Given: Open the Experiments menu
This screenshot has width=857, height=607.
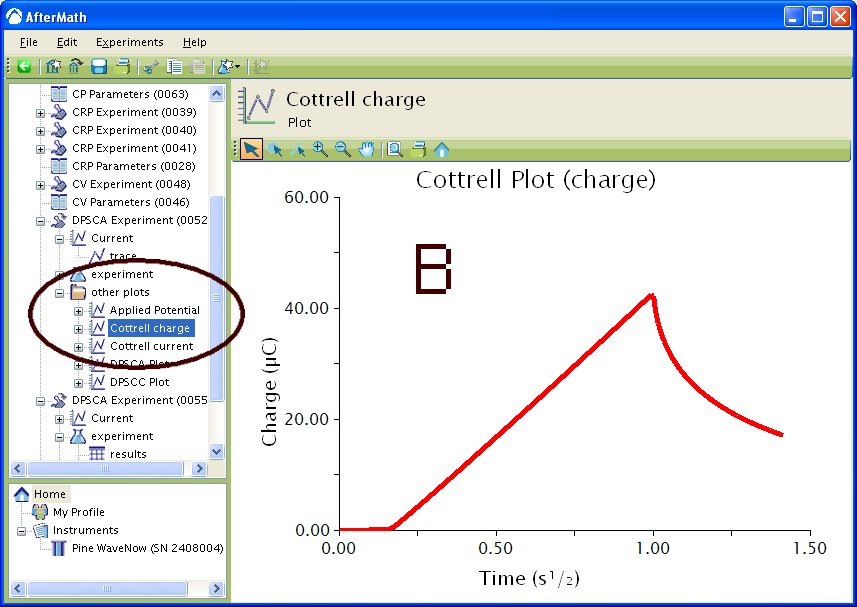Looking at the screenshot, I should click(x=130, y=42).
